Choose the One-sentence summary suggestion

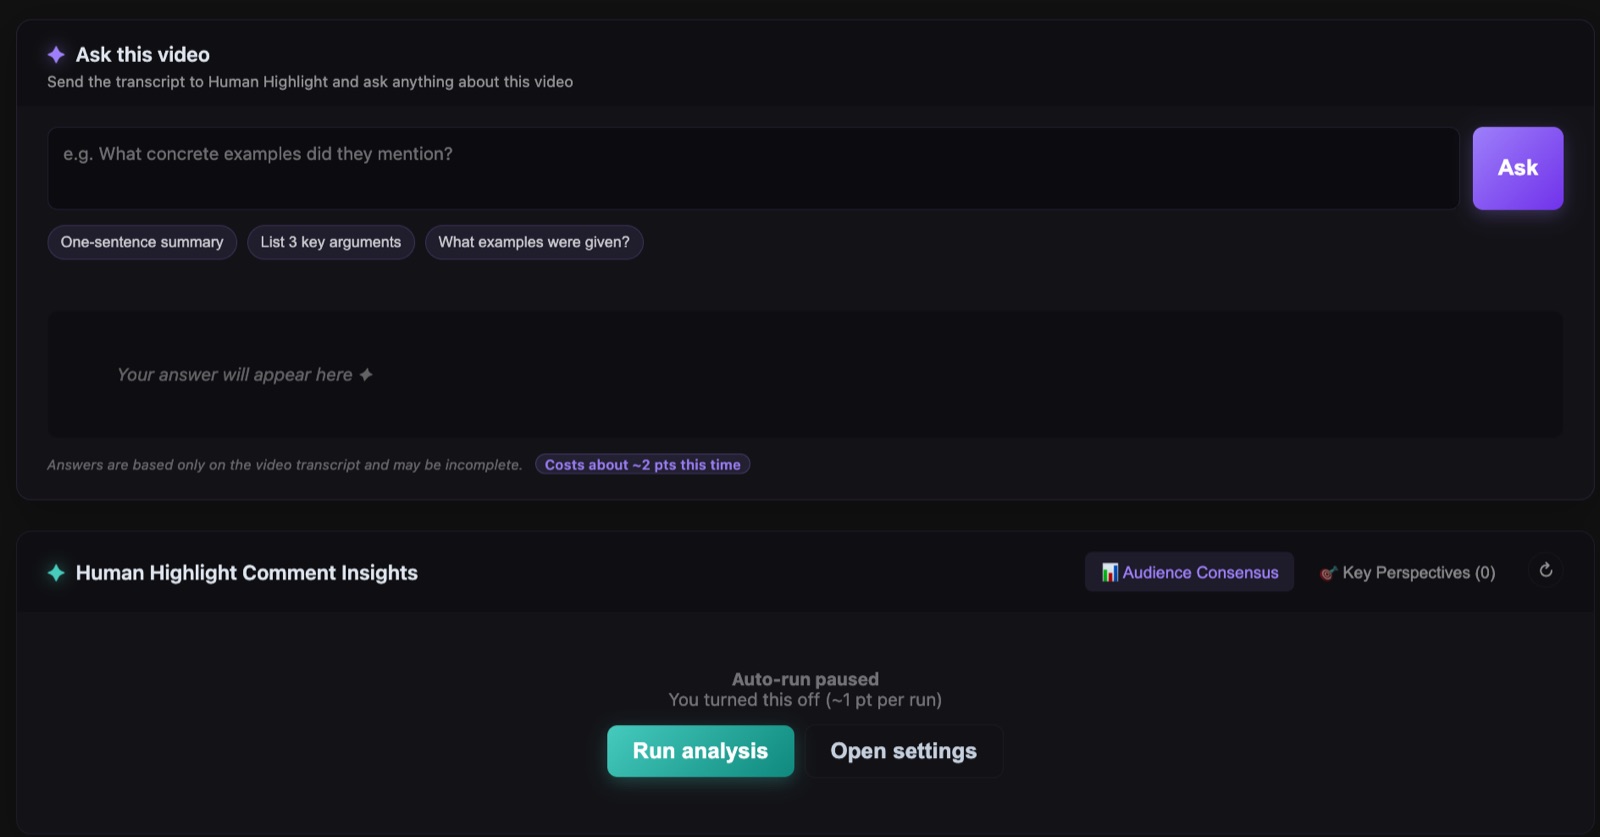pyautogui.click(x=142, y=242)
